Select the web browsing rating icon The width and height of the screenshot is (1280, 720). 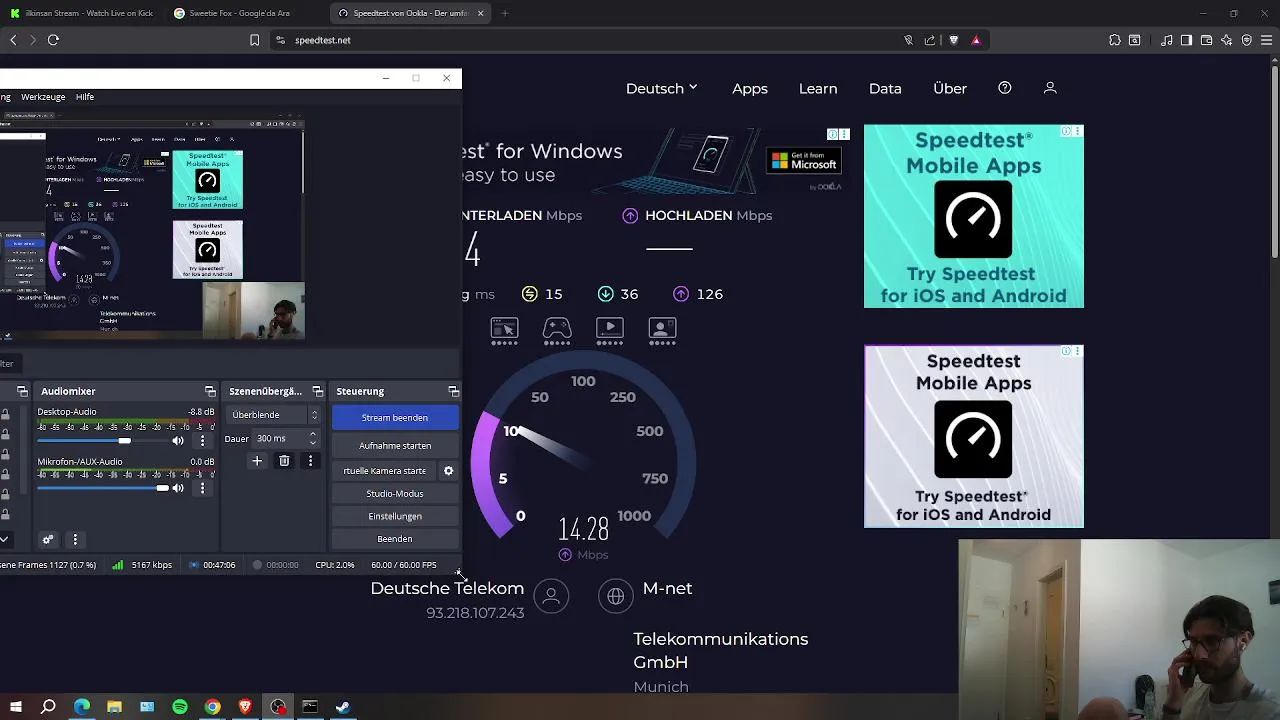pyautogui.click(x=504, y=329)
